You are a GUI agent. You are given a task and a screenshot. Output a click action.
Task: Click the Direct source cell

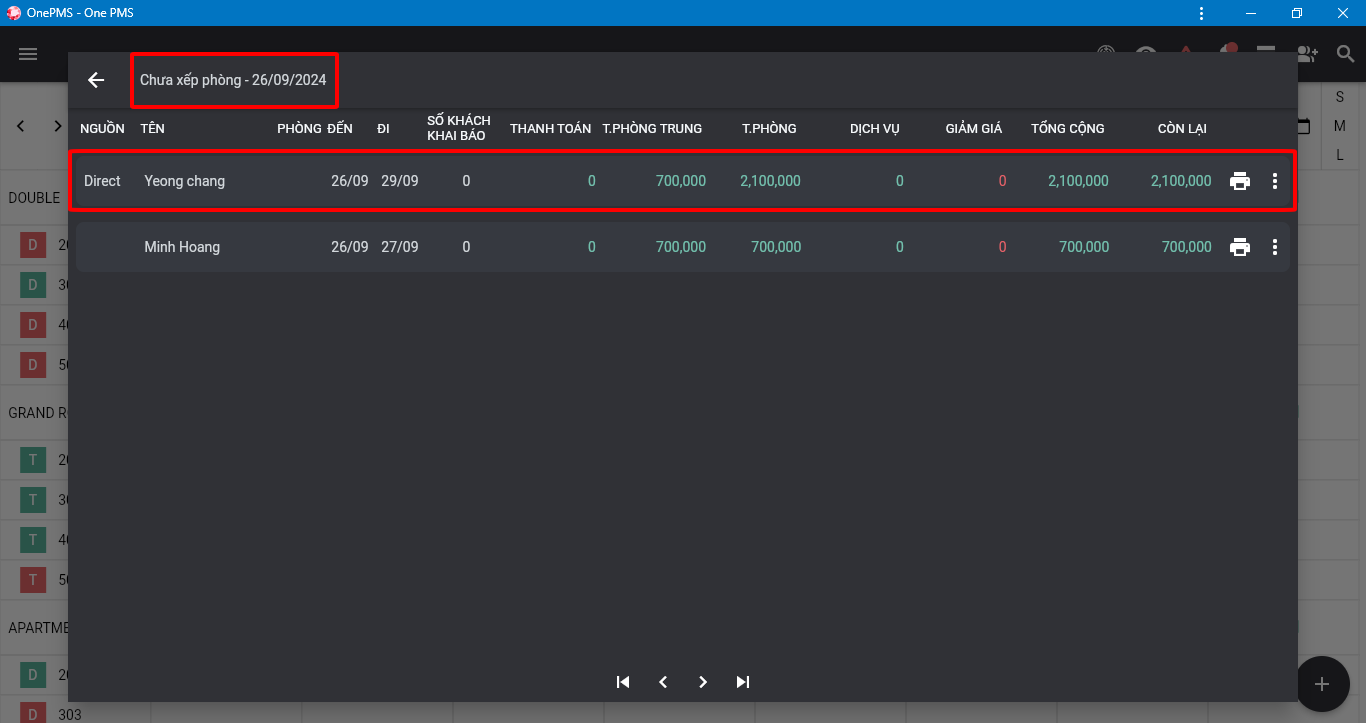[102, 181]
